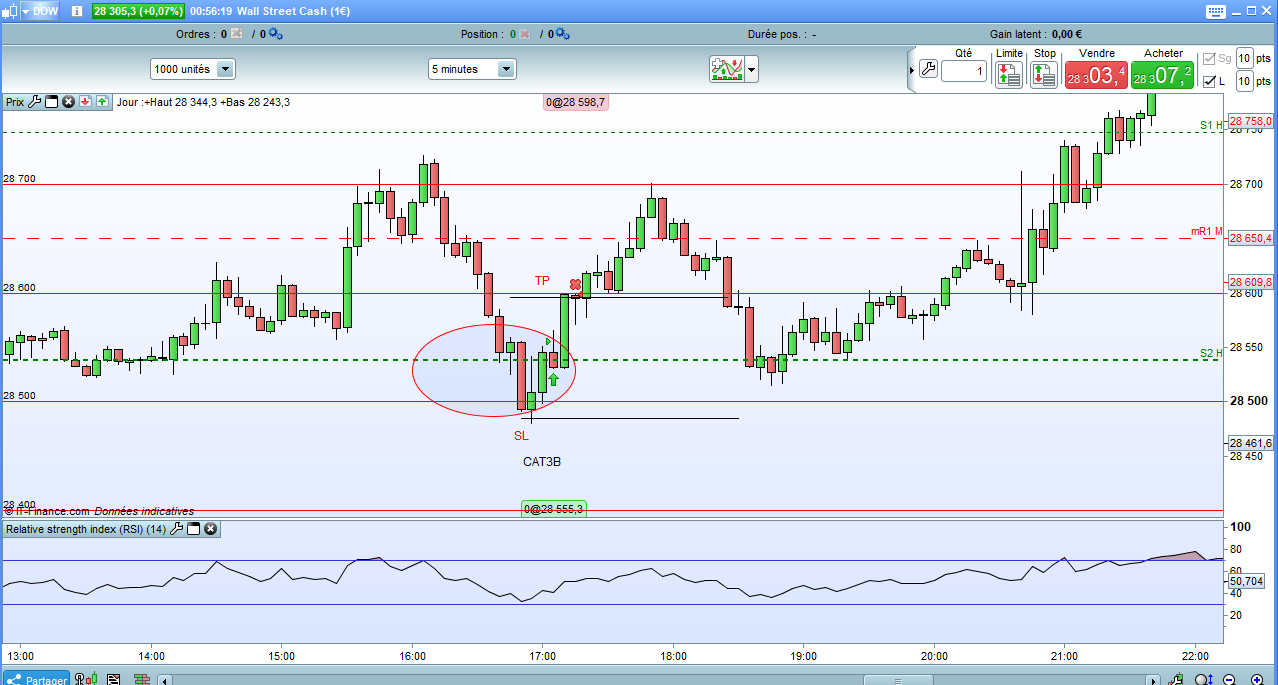The image size is (1278, 685).
Task: Maximize the Prix panel window icon
Action: [x=51, y=101]
